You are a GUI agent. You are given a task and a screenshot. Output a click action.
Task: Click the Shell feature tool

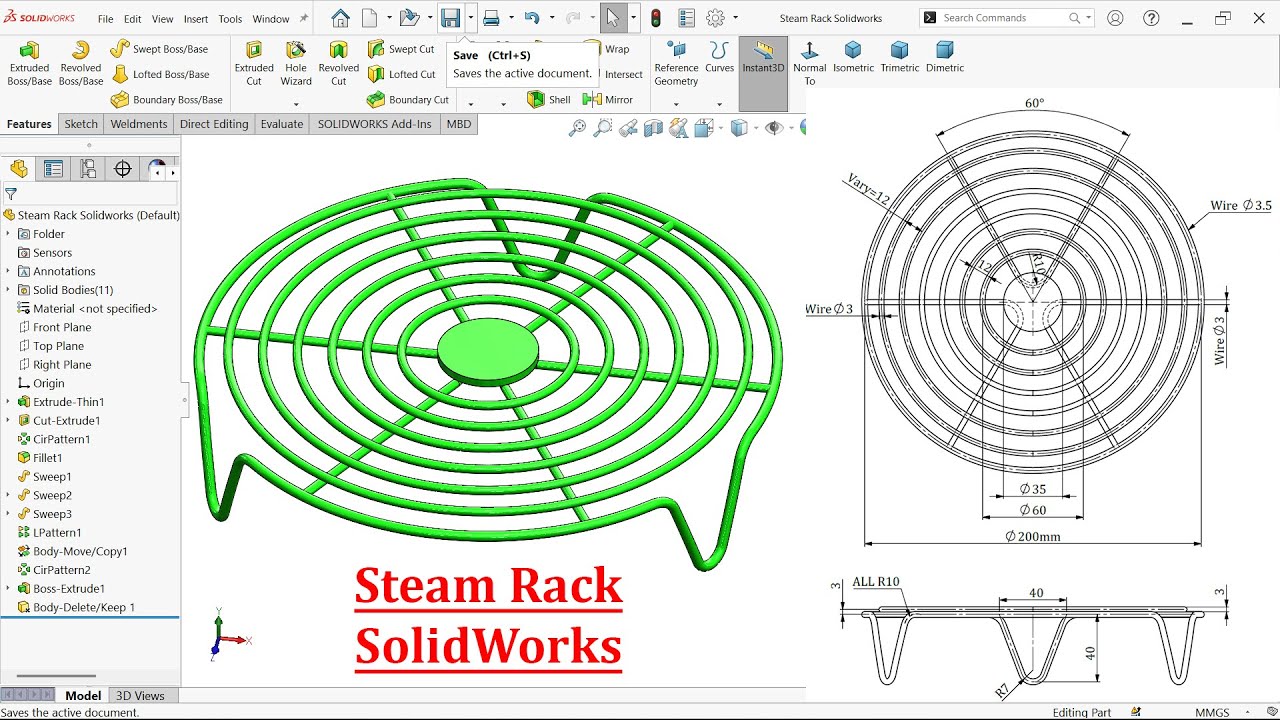pos(549,100)
